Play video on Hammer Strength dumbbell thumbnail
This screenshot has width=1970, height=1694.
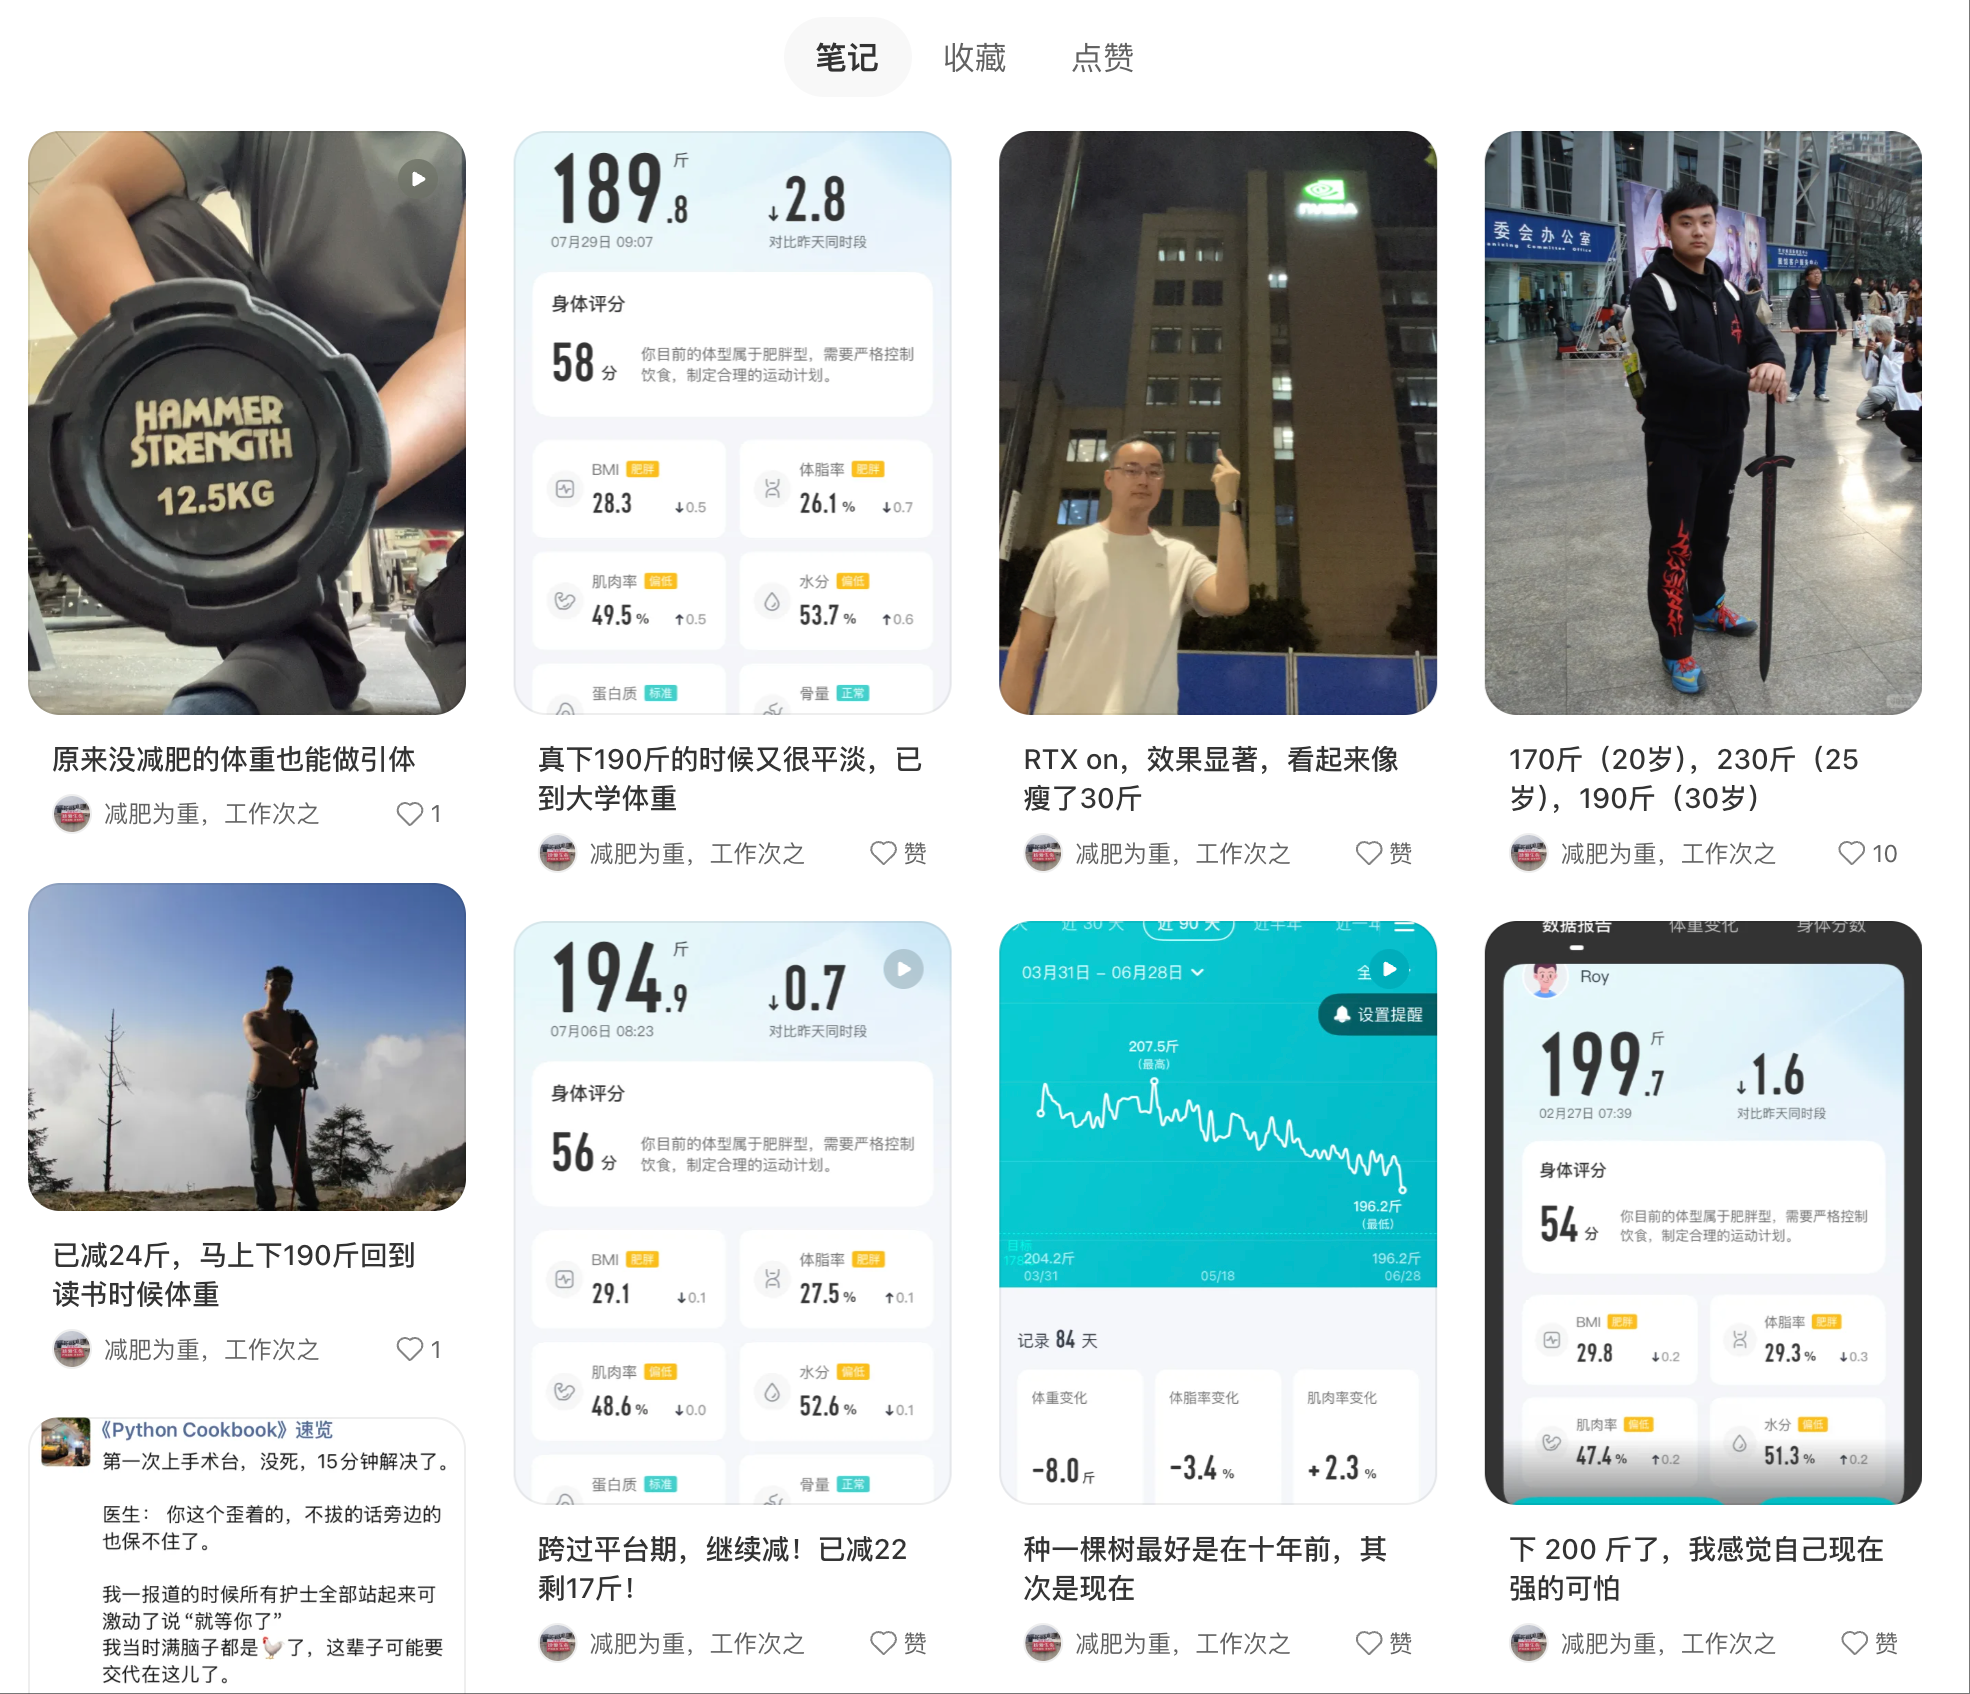(418, 179)
